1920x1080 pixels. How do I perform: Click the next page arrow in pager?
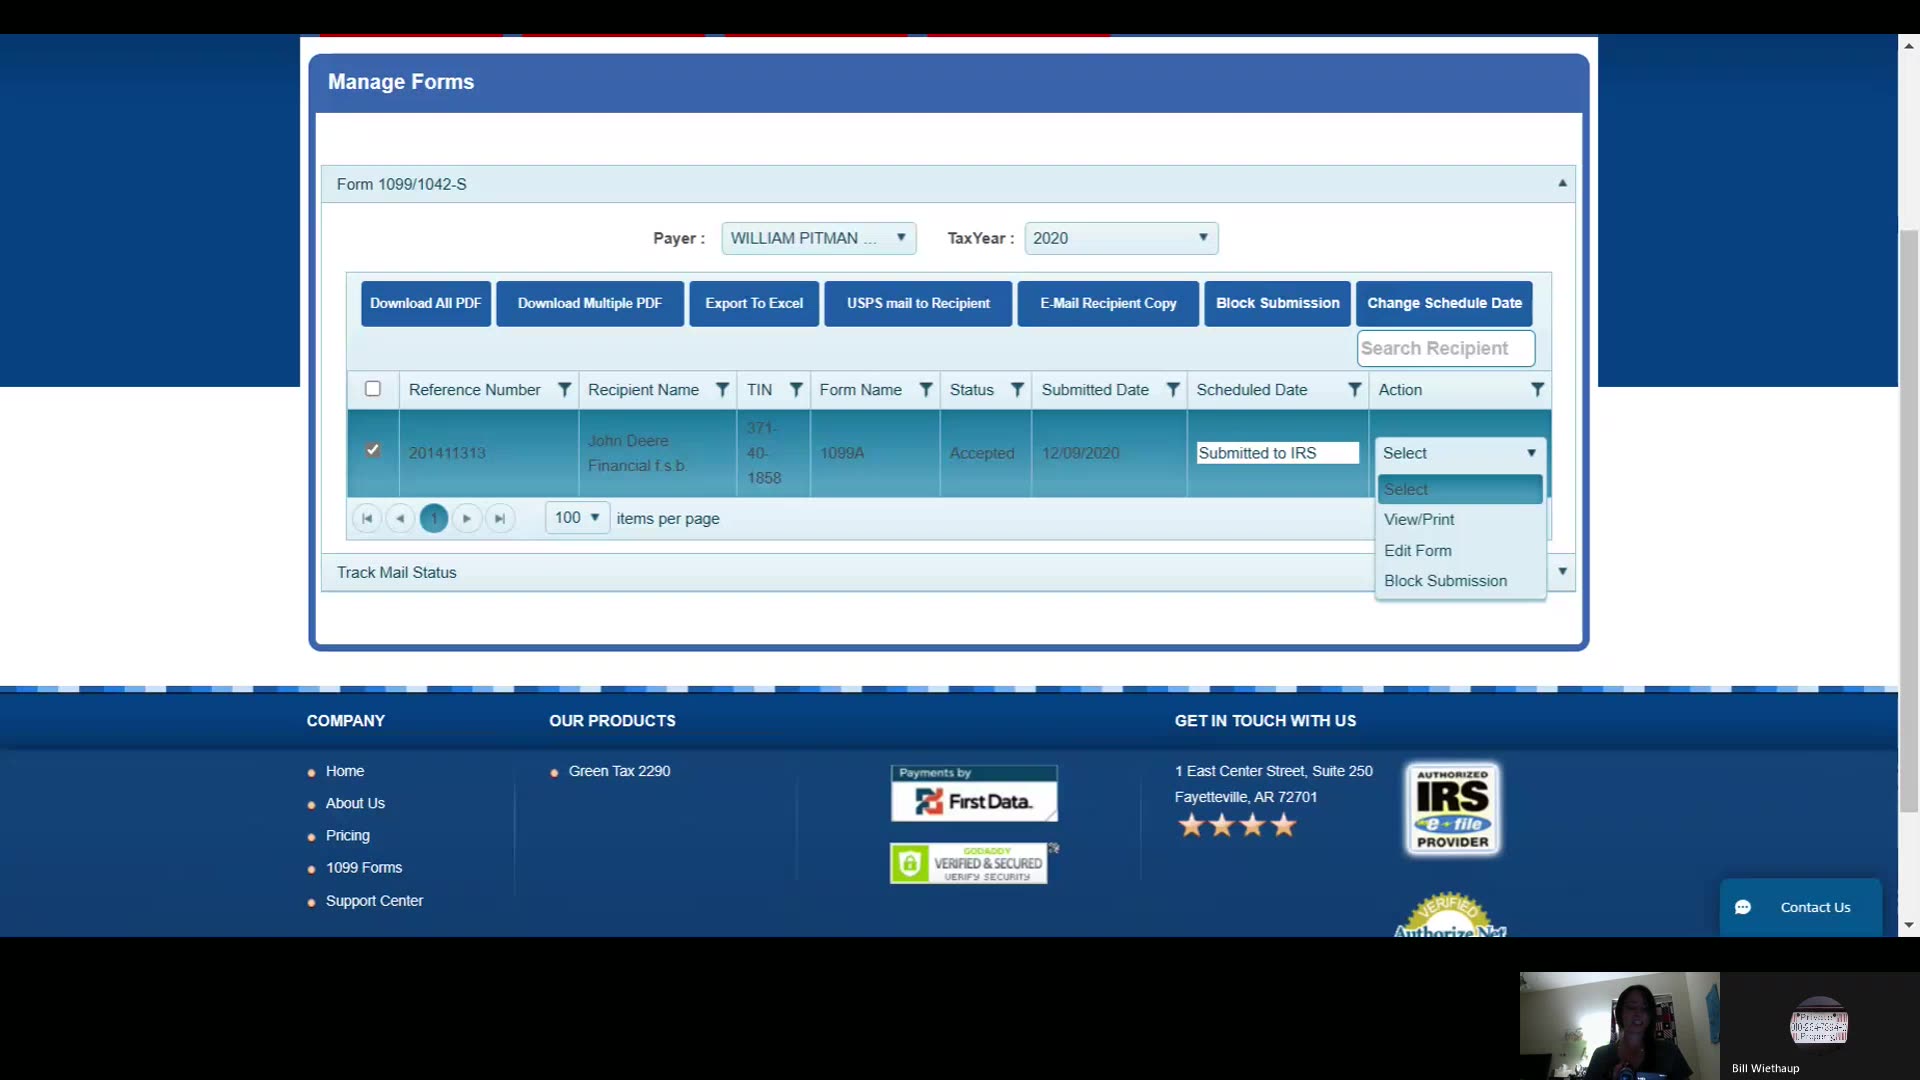[x=466, y=518]
